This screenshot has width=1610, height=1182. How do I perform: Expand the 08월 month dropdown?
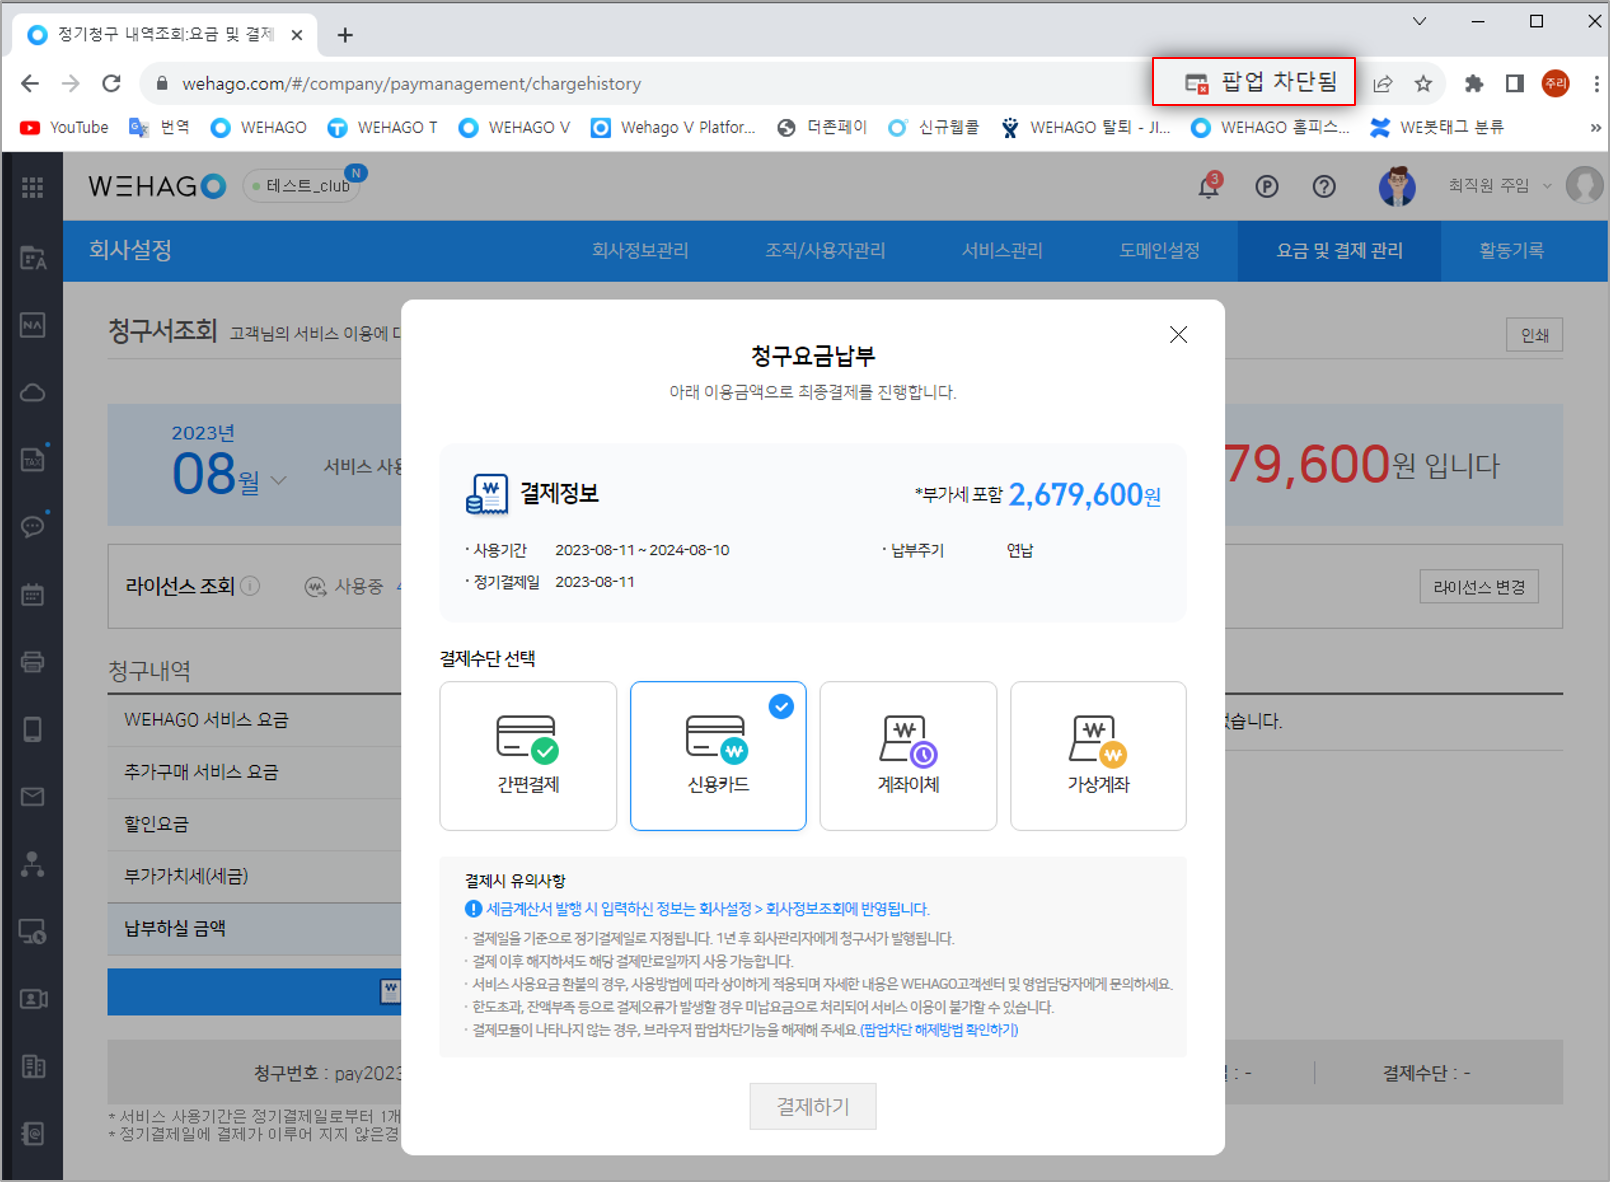pos(279,481)
